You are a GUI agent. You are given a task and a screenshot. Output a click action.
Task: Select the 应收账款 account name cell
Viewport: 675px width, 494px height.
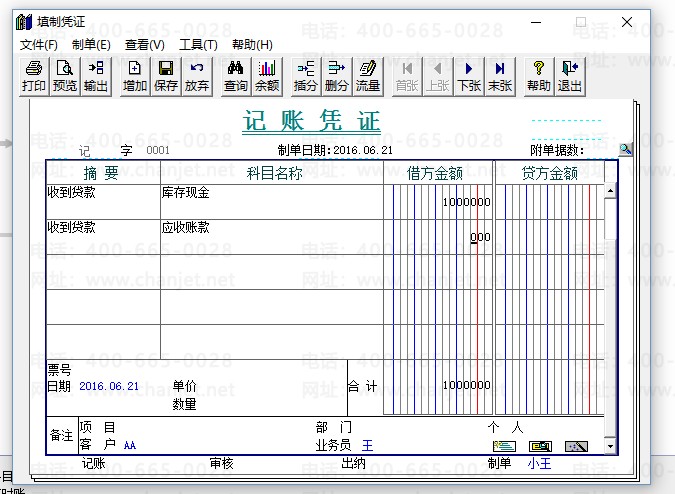[x=270, y=228]
